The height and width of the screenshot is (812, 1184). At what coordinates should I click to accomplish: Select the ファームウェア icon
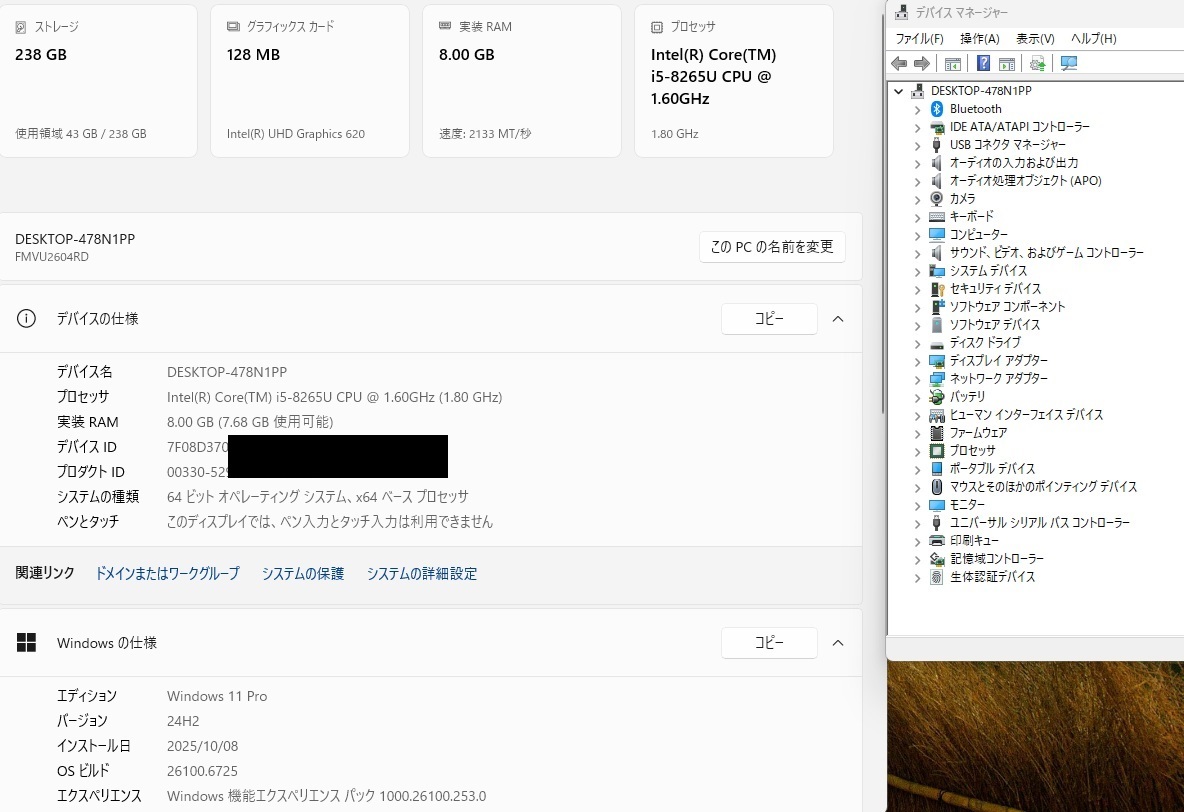pyautogui.click(x=937, y=433)
